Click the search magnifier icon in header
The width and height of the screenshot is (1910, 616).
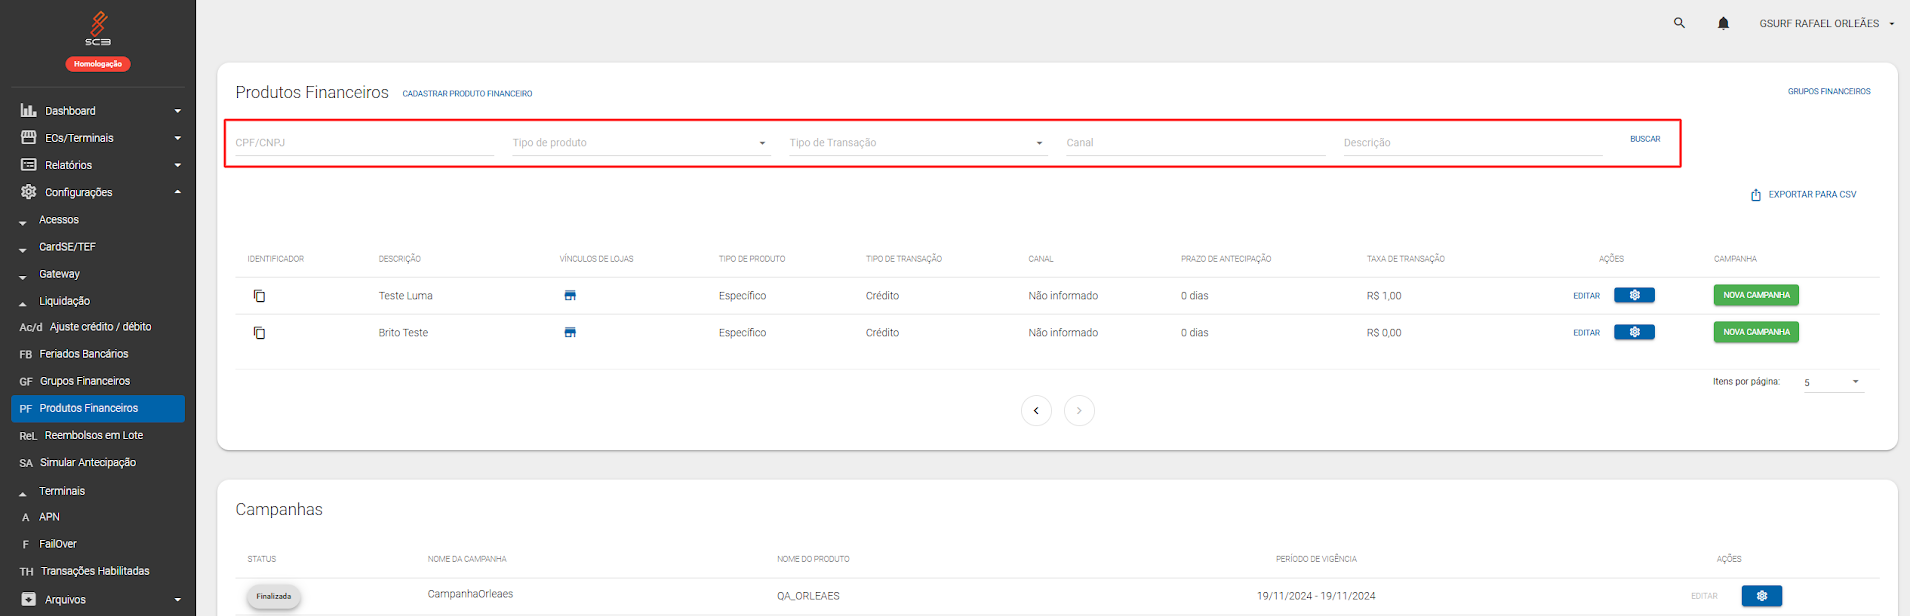coord(1679,23)
